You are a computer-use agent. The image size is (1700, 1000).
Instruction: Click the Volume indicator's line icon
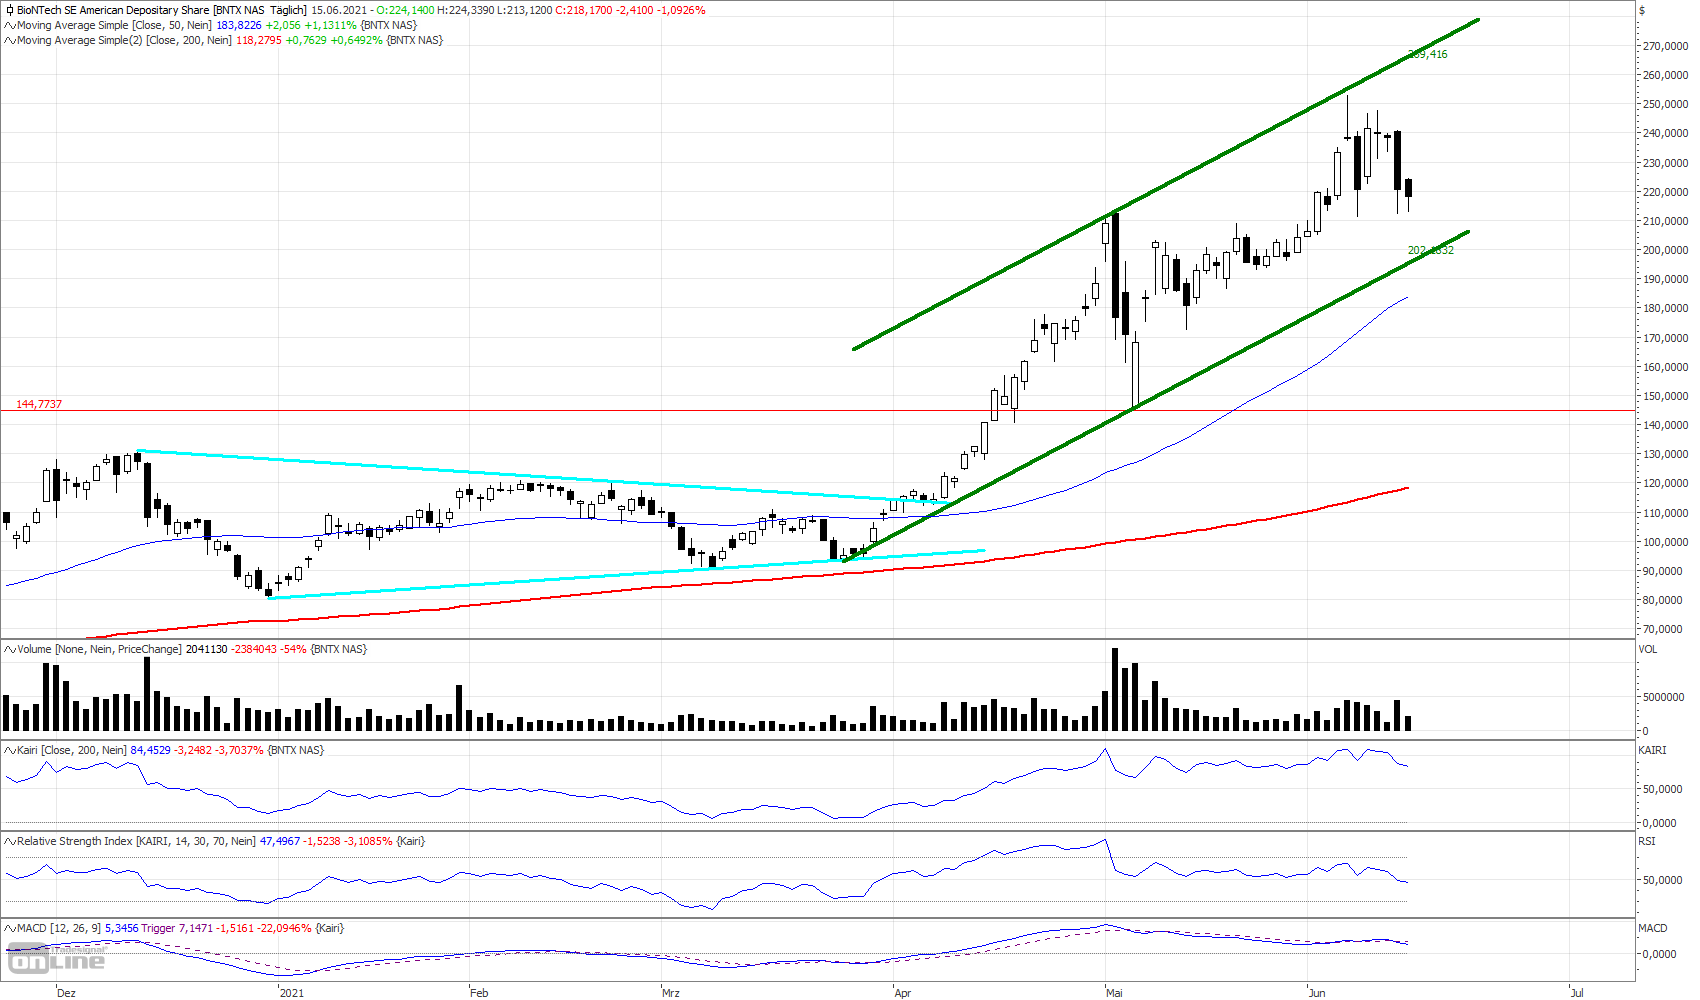tap(9, 649)
